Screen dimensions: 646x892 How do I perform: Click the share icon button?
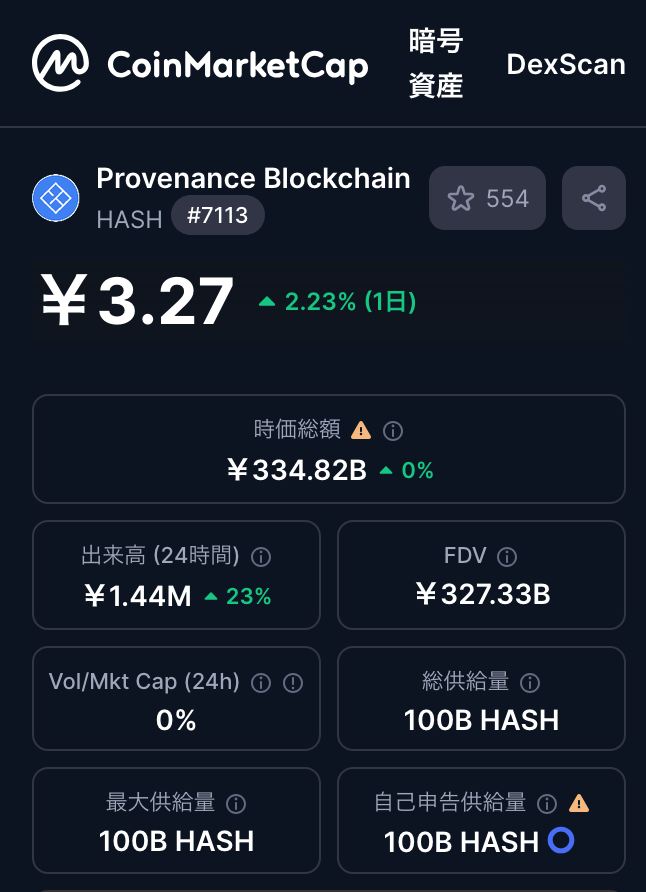point(594,198)
